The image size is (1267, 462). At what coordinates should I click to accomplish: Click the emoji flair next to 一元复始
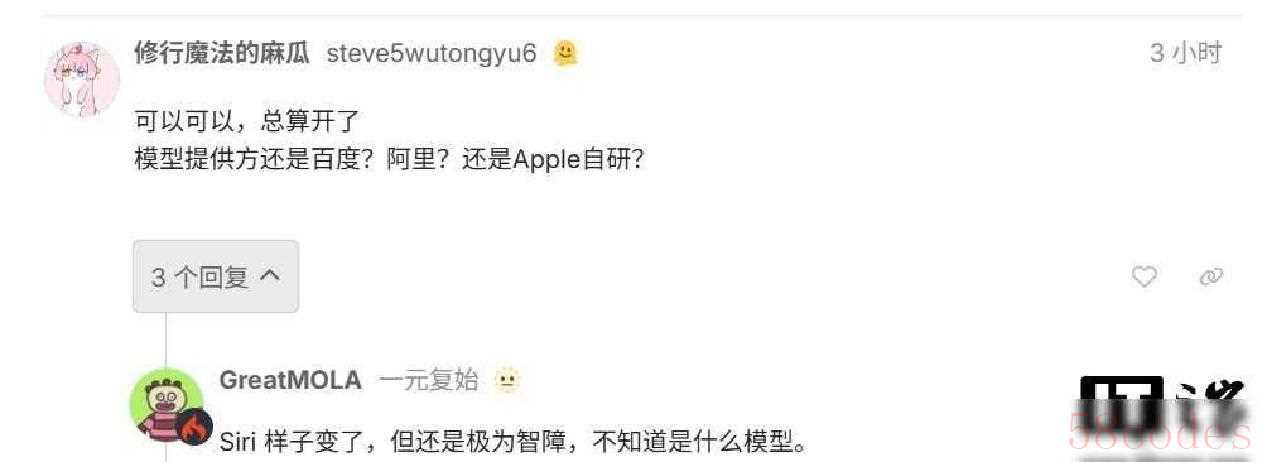point(508,380)
